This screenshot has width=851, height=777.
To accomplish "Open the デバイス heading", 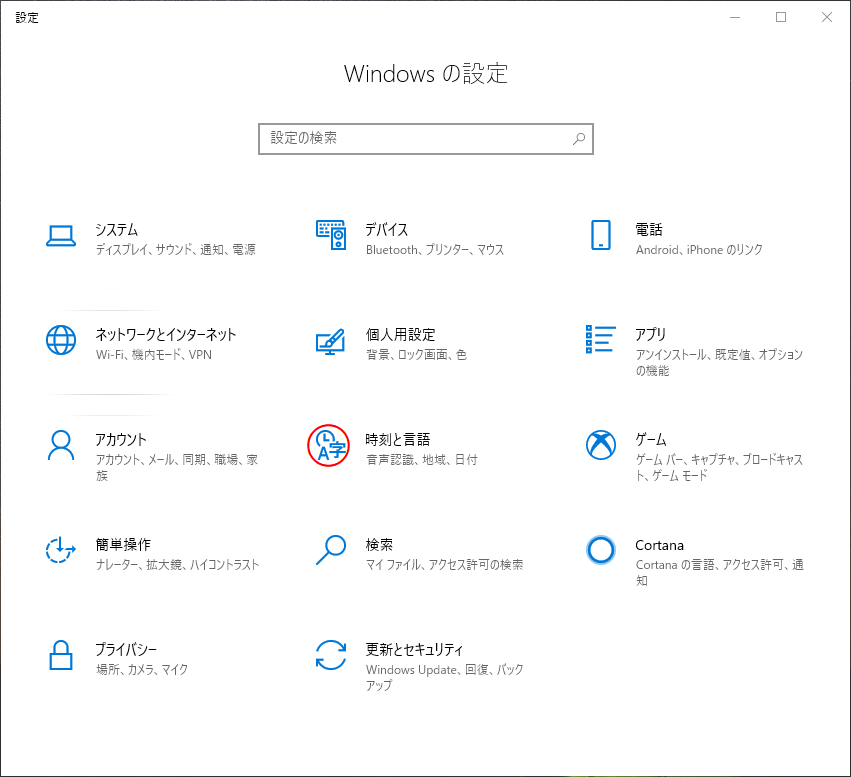I will tap(386, 230).
